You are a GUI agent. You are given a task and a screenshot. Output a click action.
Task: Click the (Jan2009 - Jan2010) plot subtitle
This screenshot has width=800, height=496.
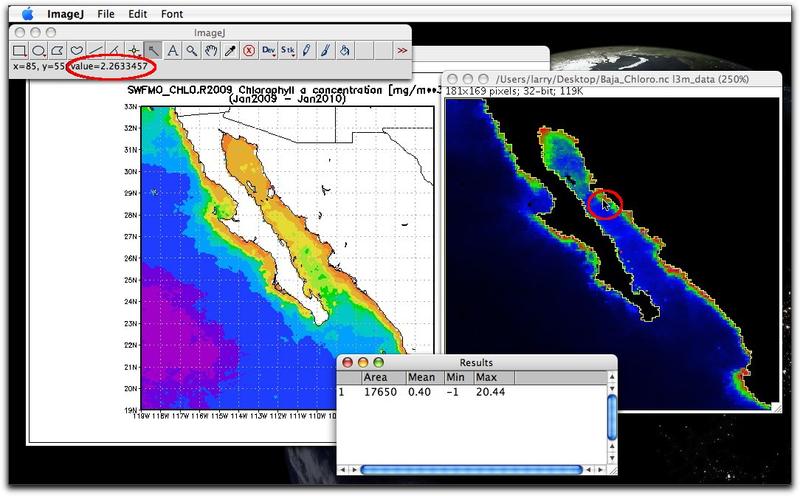(287, 99)
